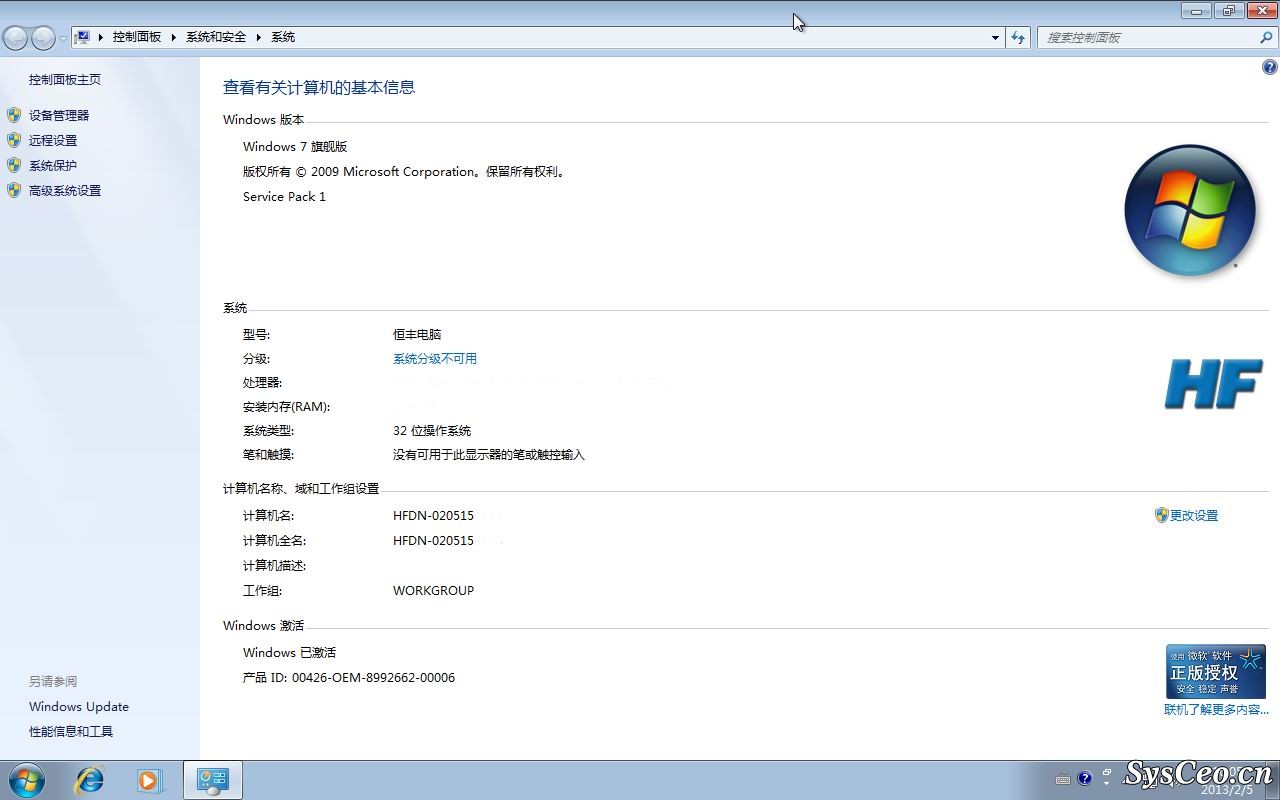Screen dimensions: 1280x800
Task: Select 控制面板 in the breadcrumb path
Action: 137,37
